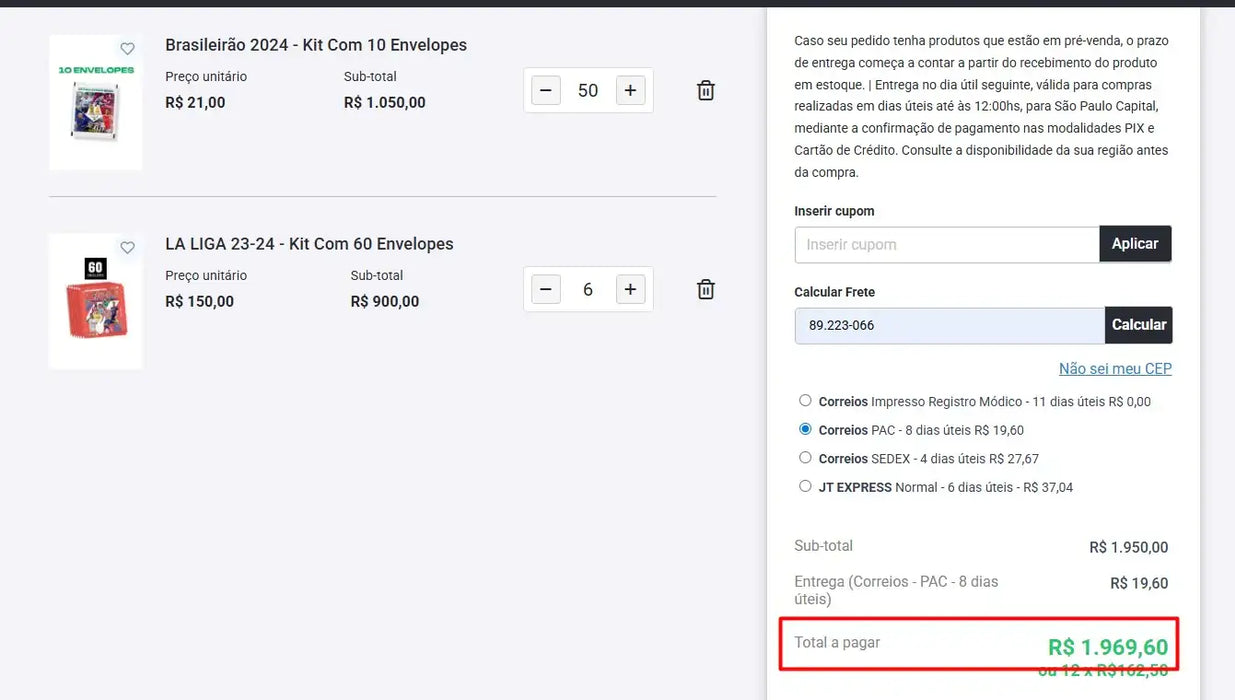Add Brasileirão 2024 kit to wishlist

127,48
